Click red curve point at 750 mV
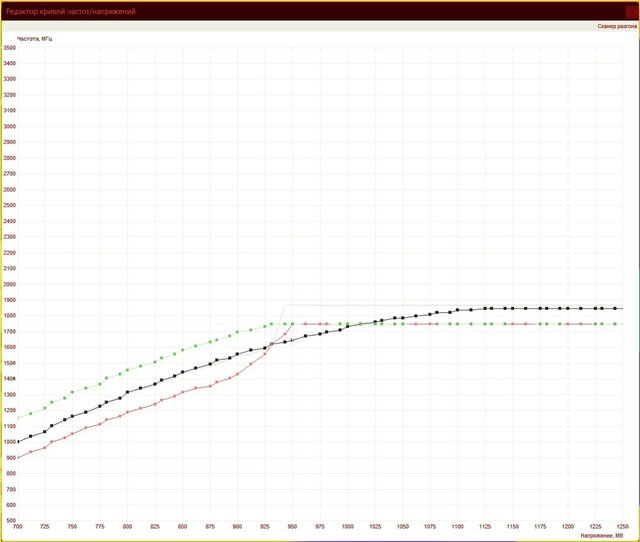The image size is (640, 542). 73,434
